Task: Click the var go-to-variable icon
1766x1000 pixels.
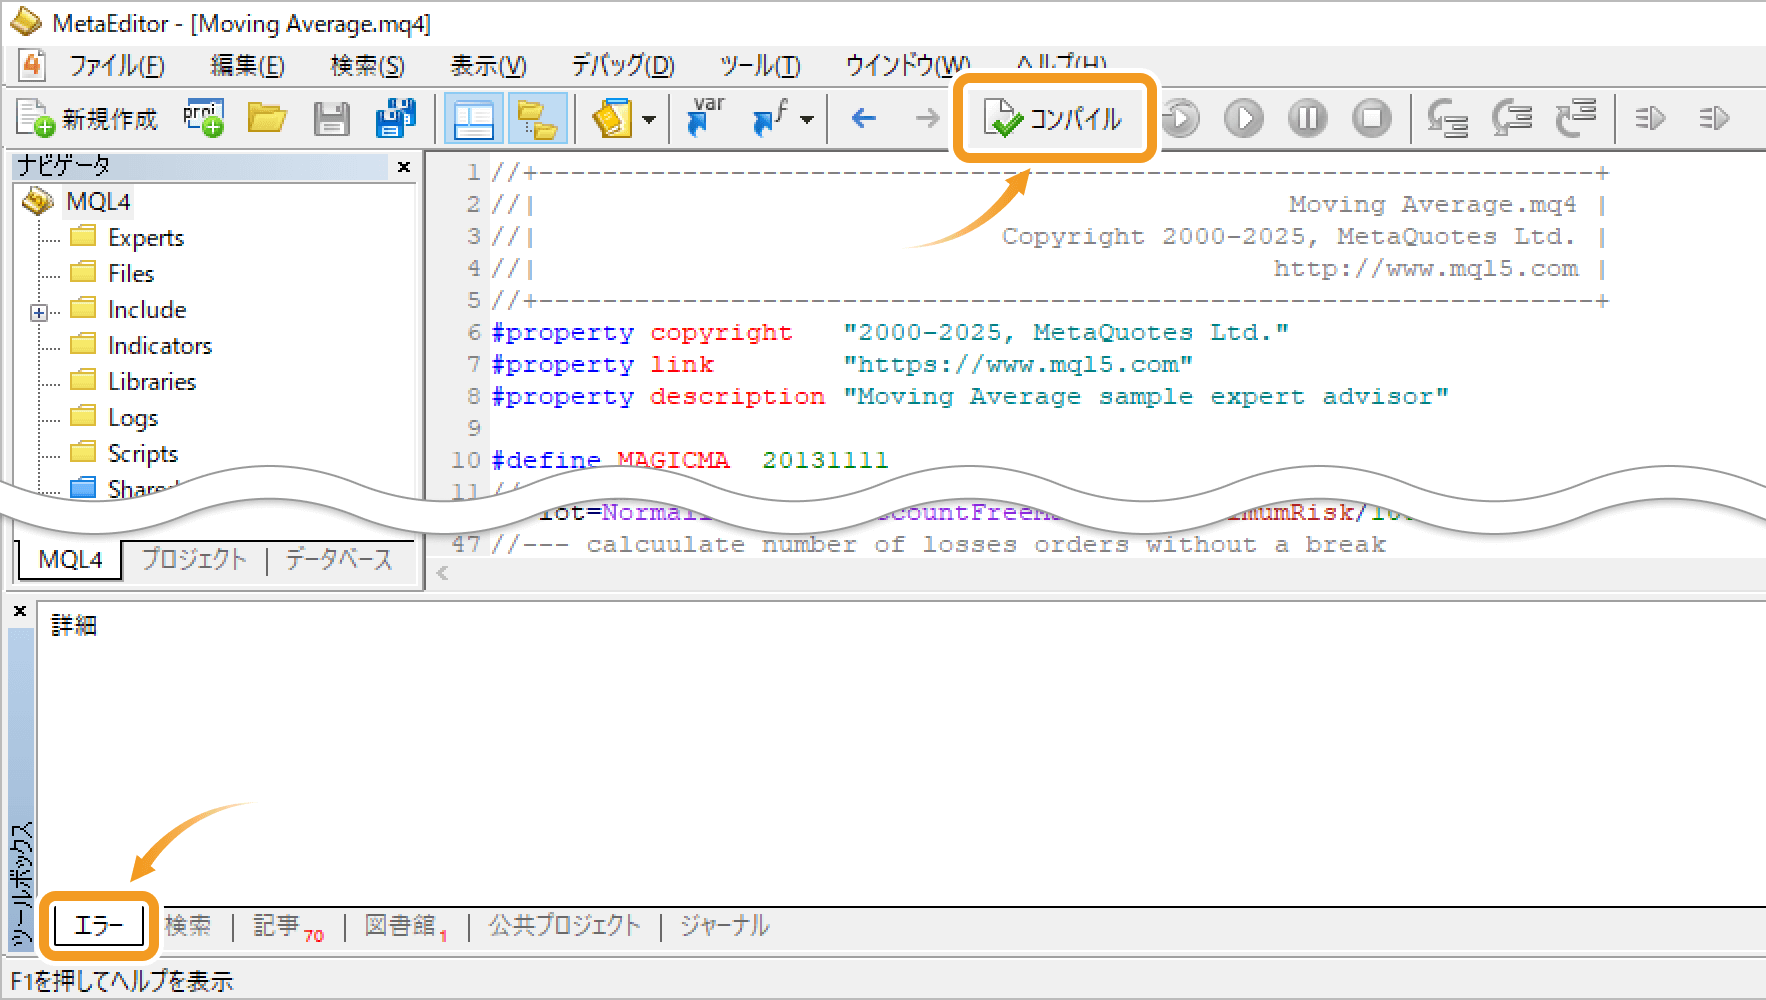Action: click(x=706, y=117)
